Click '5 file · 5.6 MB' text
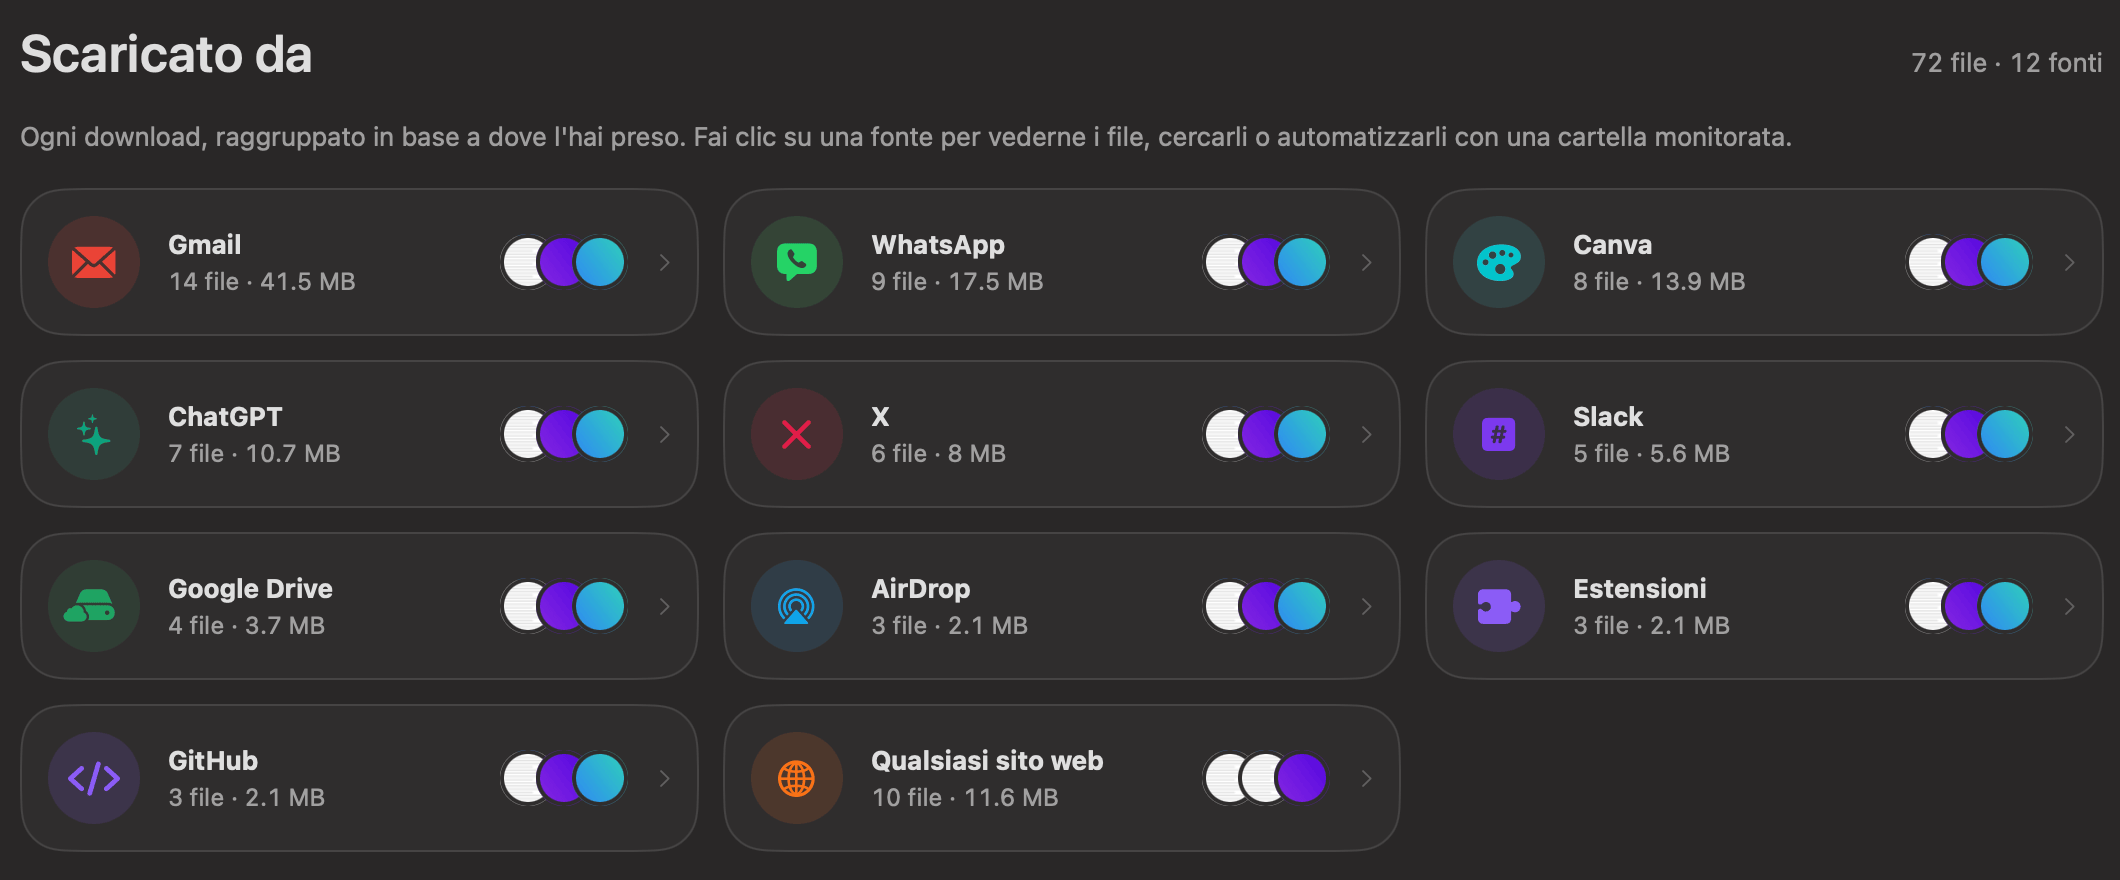 coord(1651,454)
